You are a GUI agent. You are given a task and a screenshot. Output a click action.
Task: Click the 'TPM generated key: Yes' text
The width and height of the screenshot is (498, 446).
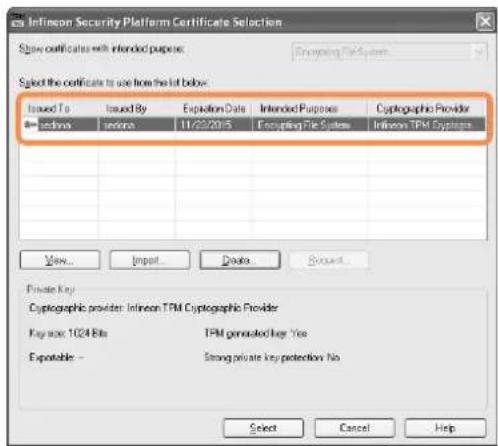(256, 333)
